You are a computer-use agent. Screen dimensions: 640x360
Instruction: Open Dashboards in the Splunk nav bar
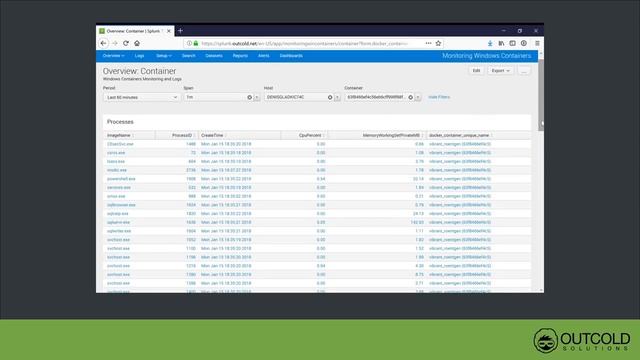click(291, 56)
